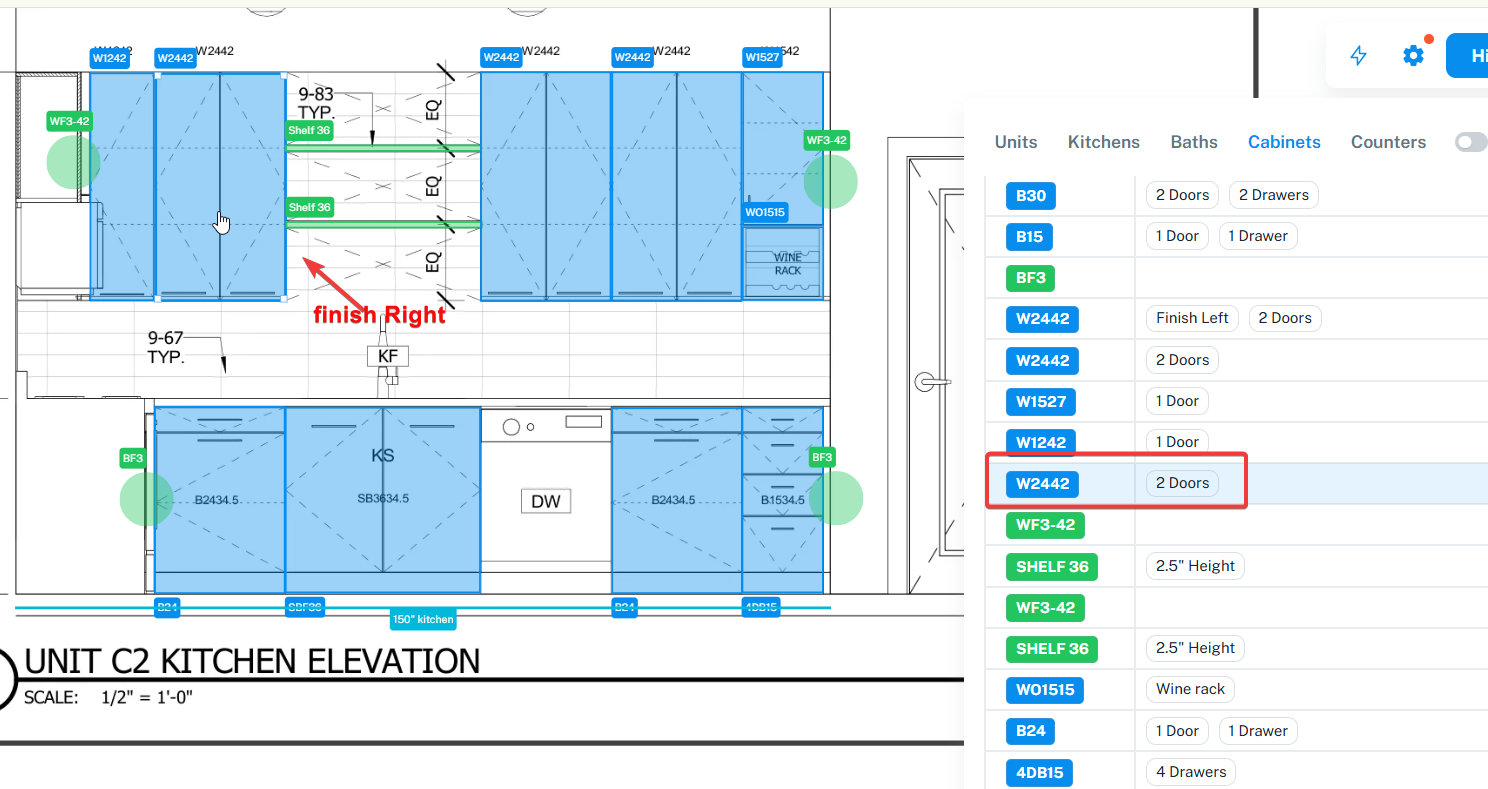Screen dimensions: 1488x789
Task: Click the 2 Drawers chip on B30
Action: [x=1274, y=195]
